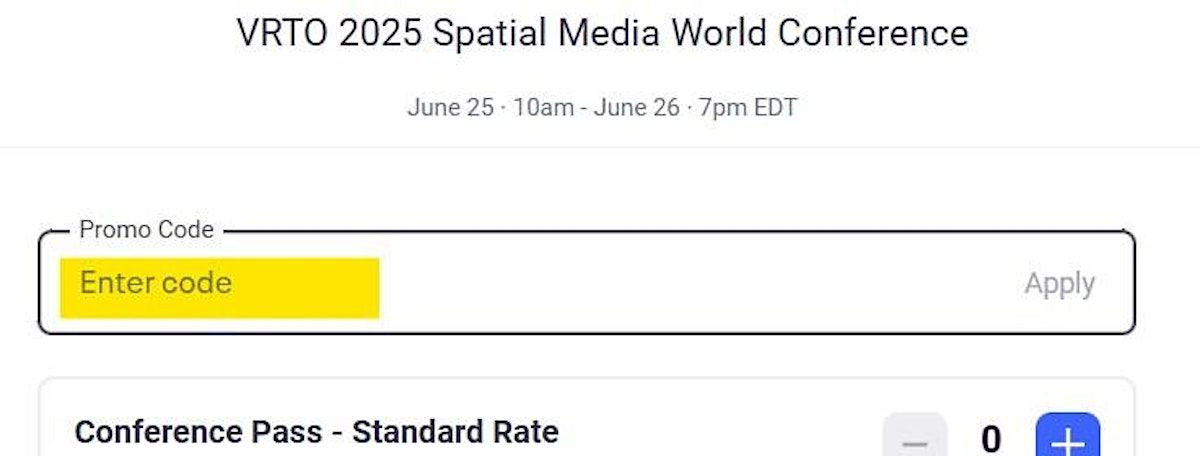The image size is (1200, 456).
Task: Focus the highlighted promo code input
Action: click(x=220, y=287)
